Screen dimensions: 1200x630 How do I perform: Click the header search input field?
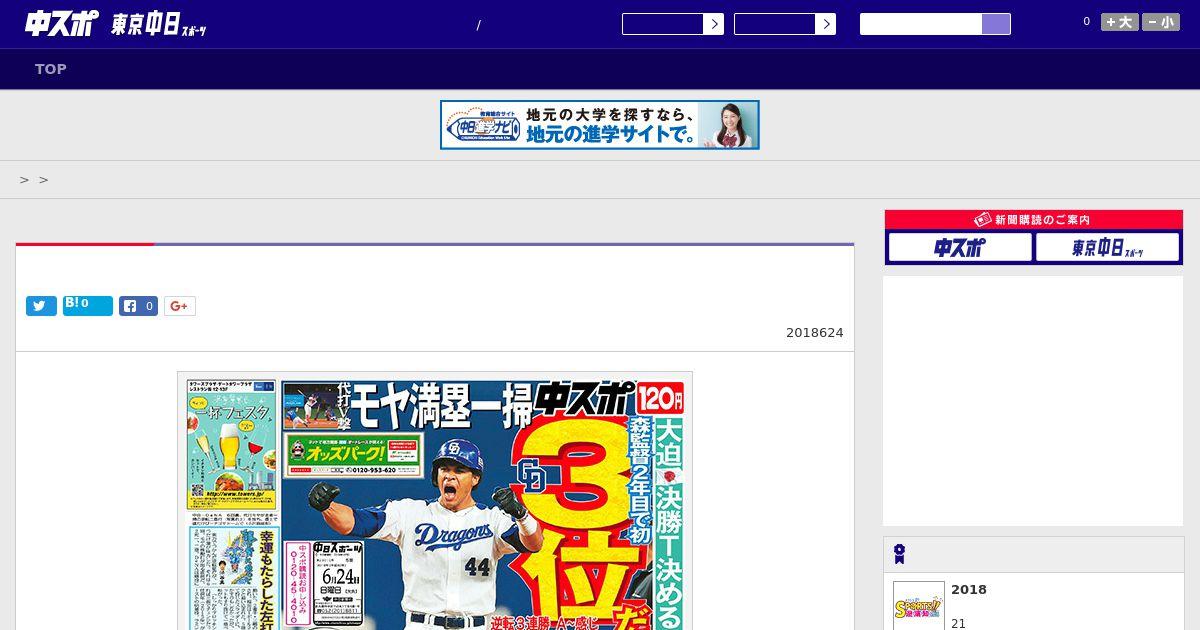click(921, 24)
